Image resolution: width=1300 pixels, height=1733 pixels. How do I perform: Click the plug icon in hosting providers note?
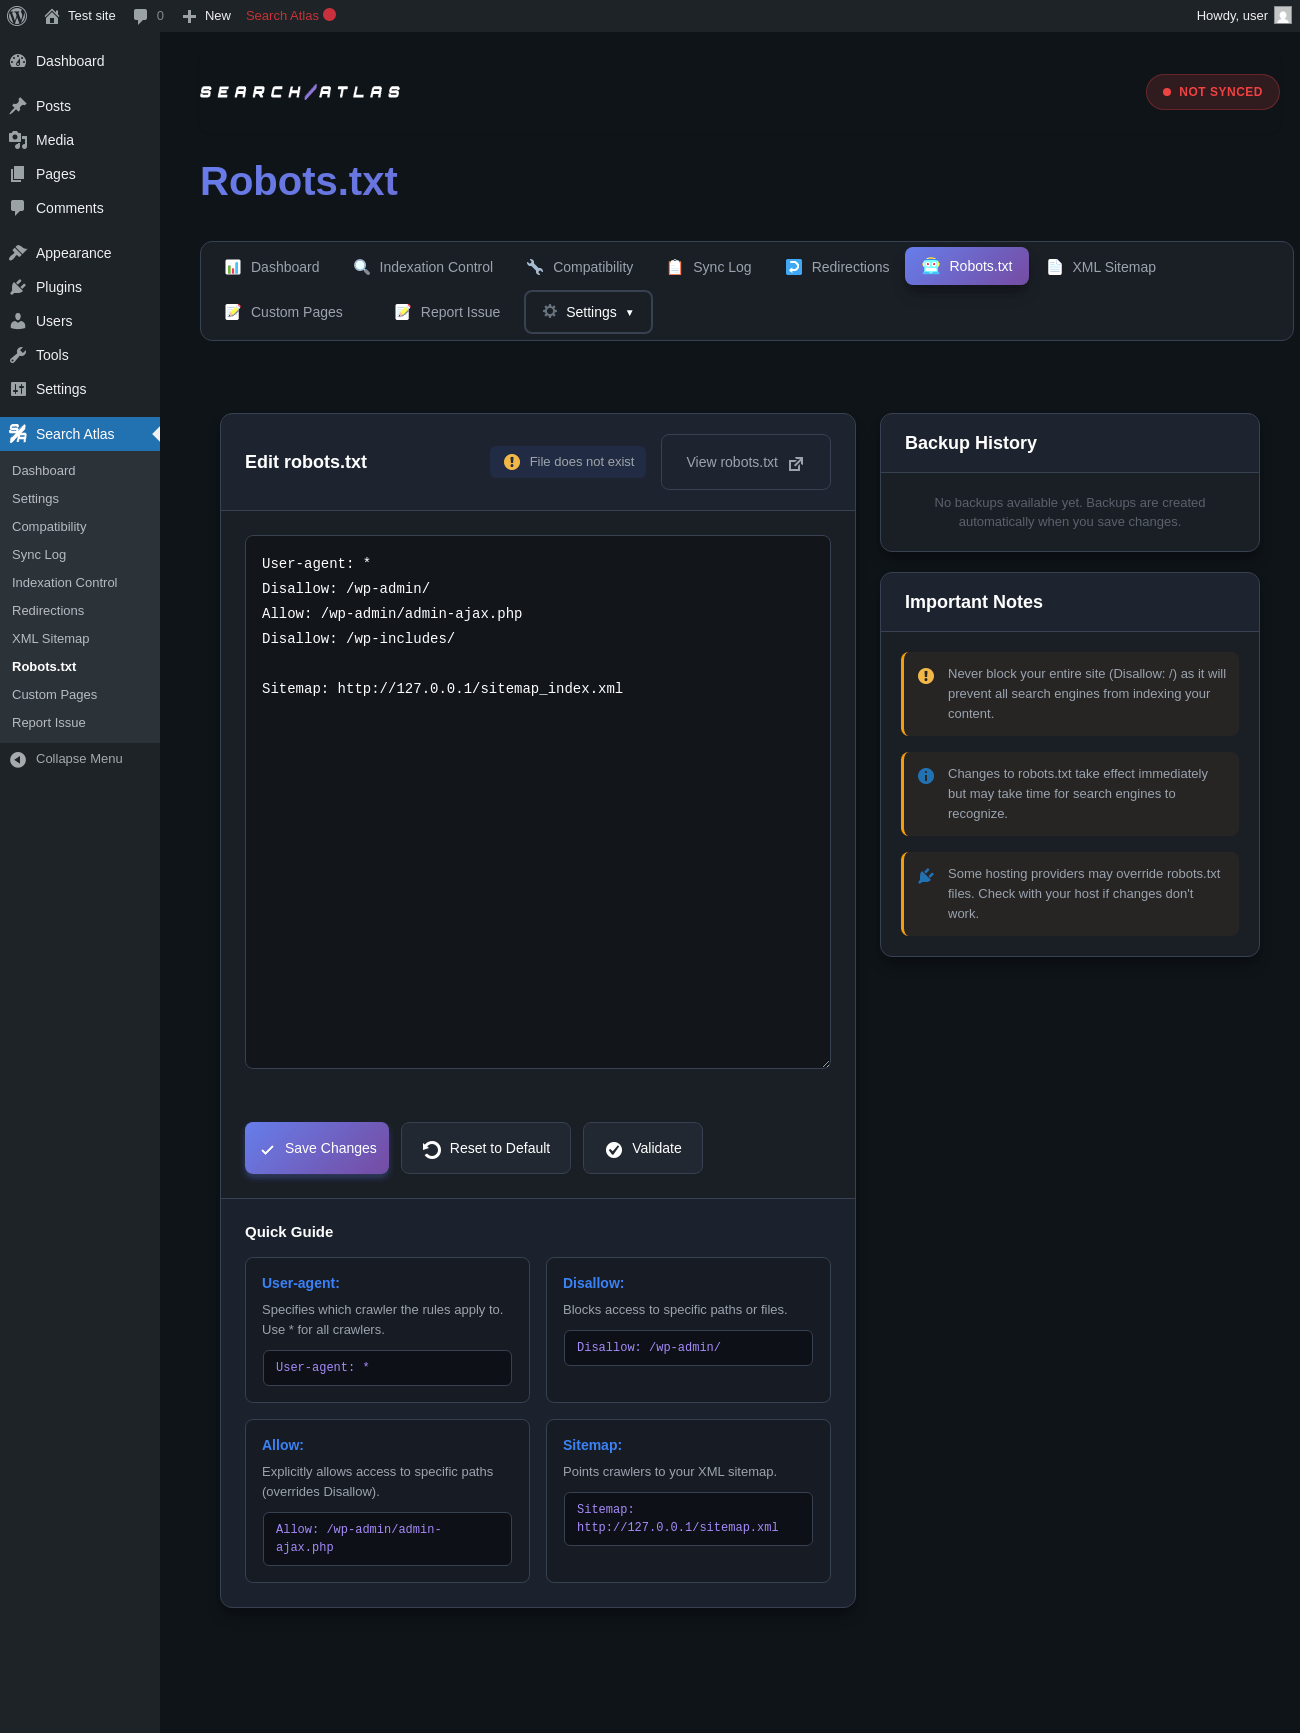tap(926, 876)
